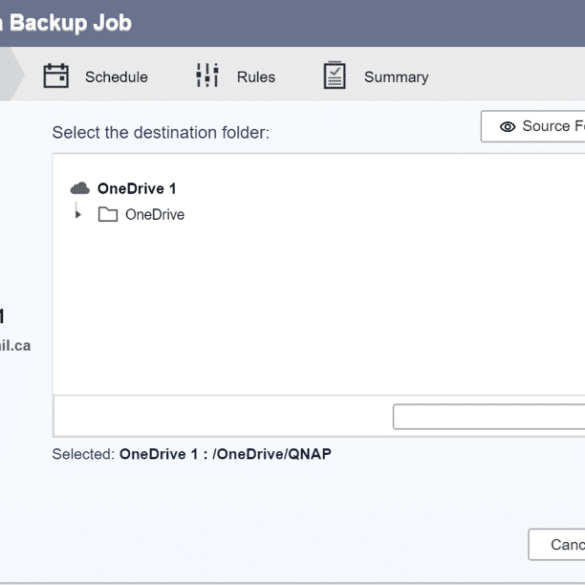Click the previous step gray arrow segment
The height and width of the screenshot is (585, 585).
tap(12, 74)
